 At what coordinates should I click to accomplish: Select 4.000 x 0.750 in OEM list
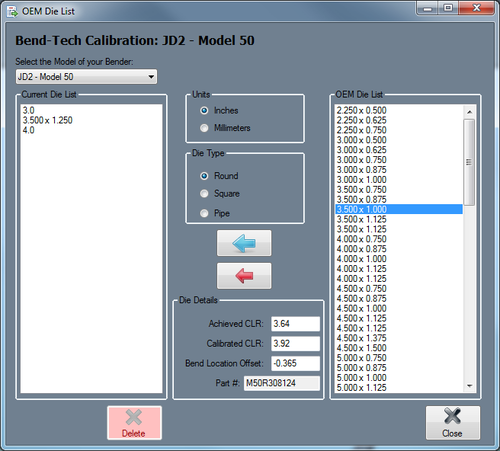pos(399,239)
